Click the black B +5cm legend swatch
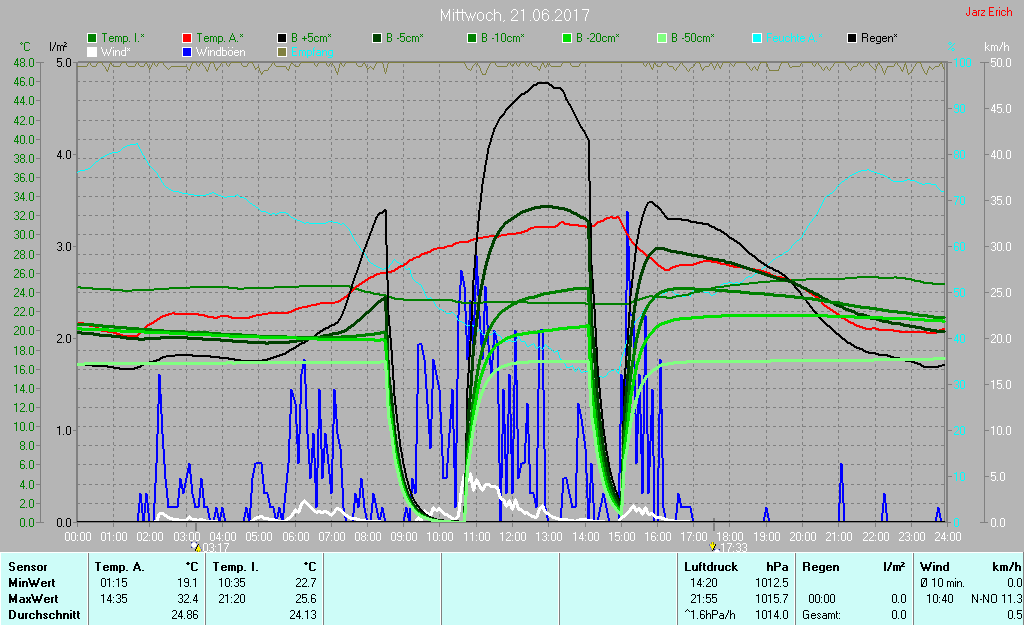Screen dimensions: 1024x625 282,38
